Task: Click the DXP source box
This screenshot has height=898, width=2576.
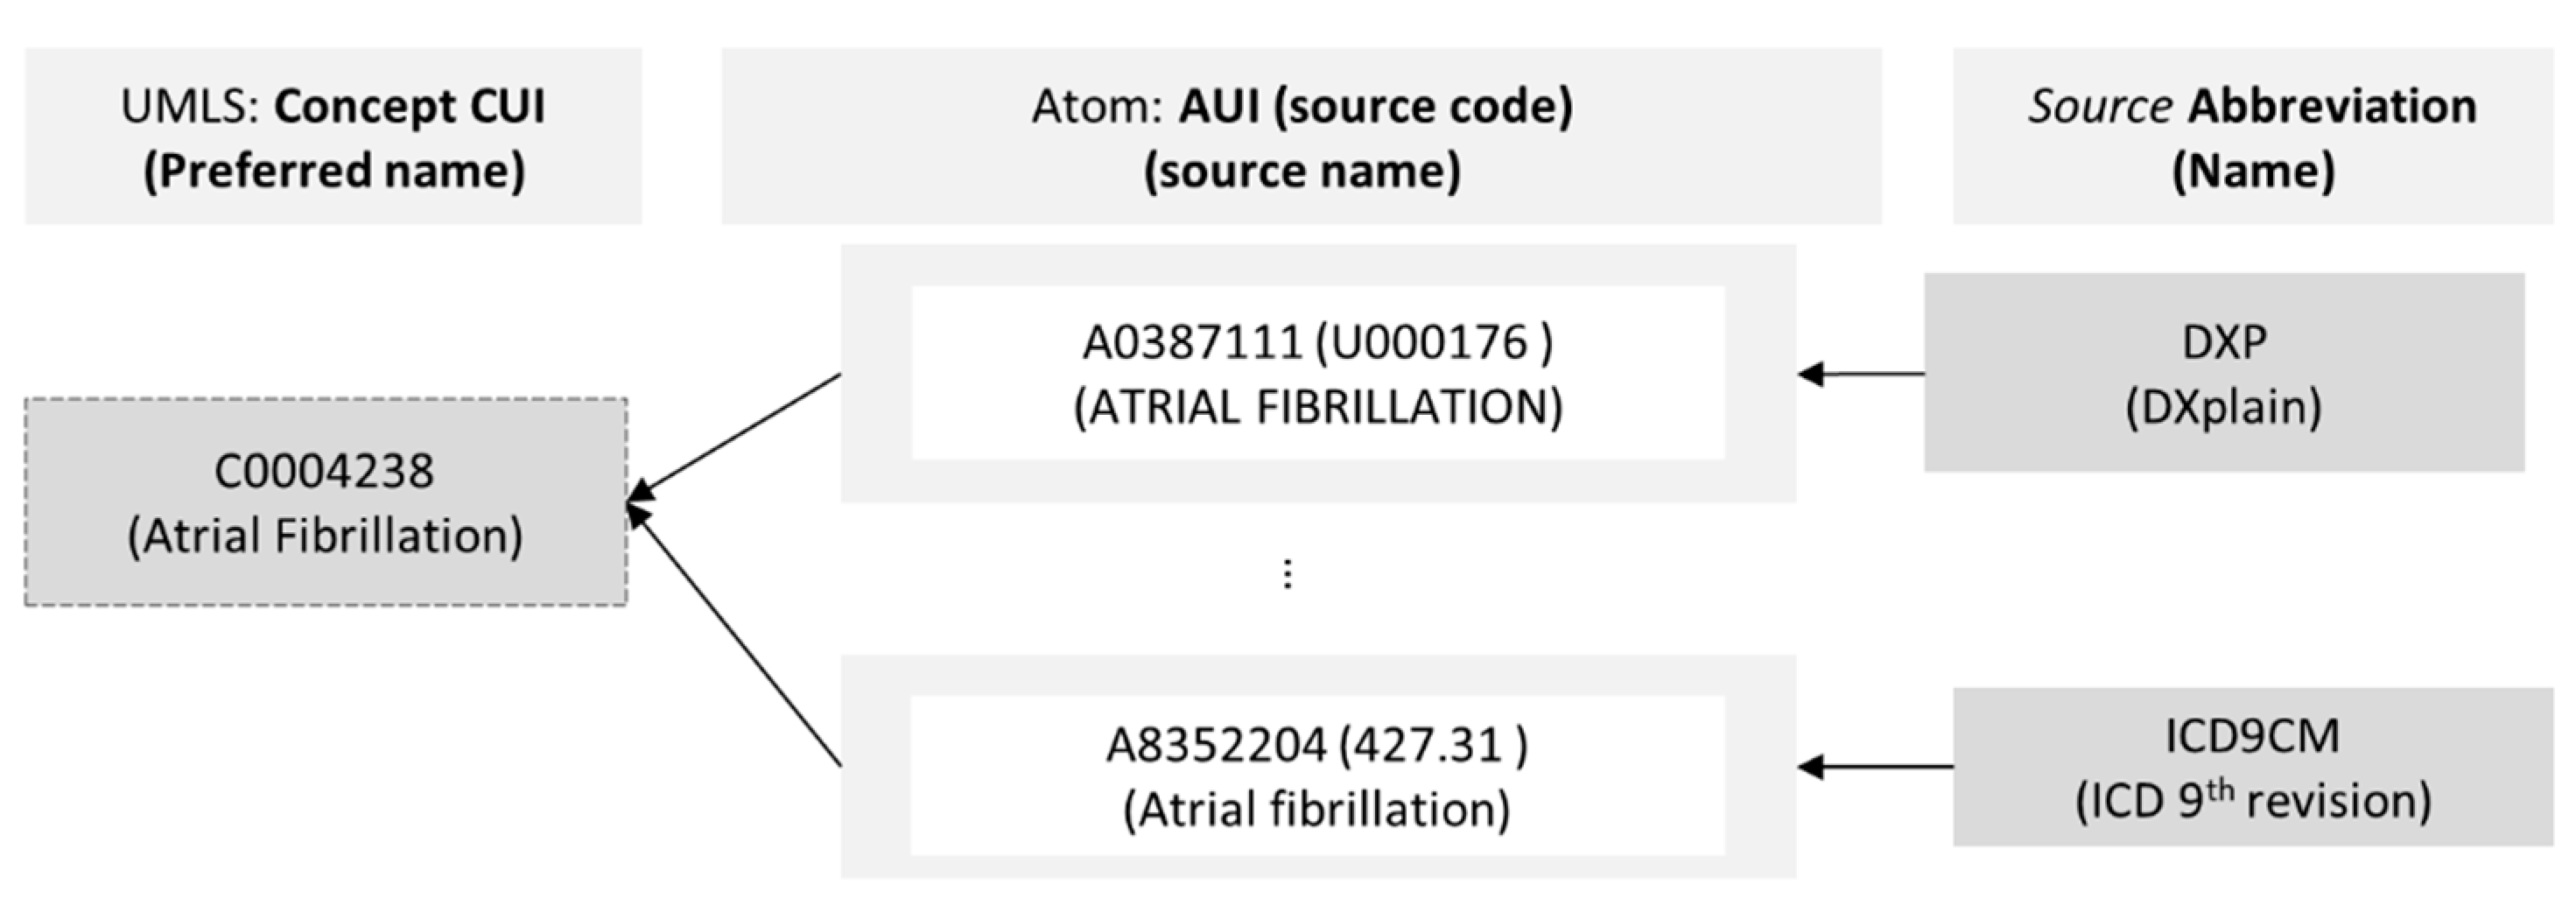Action: [x=2223, y=372]
